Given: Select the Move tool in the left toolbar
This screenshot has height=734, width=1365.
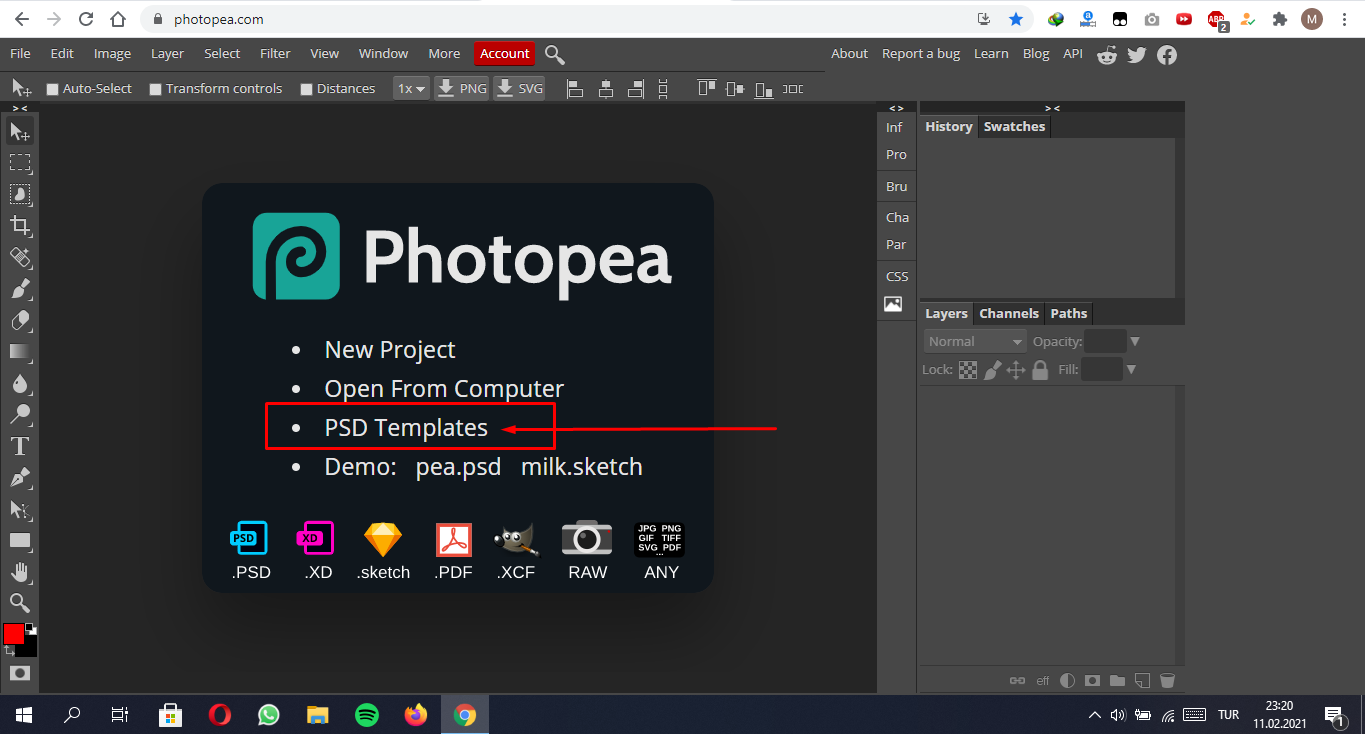Looking at the screenshot, I should [x=20, y=131].
